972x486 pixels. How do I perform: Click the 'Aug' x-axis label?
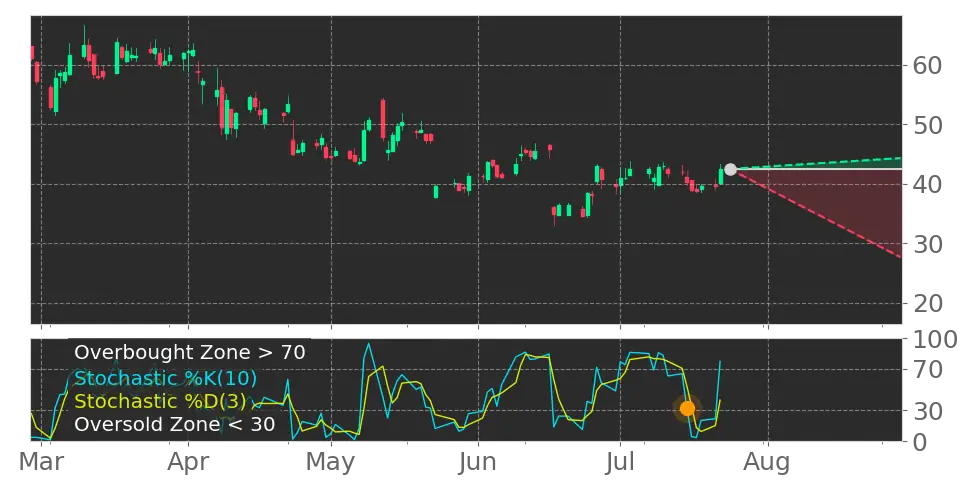pos(769,464)
